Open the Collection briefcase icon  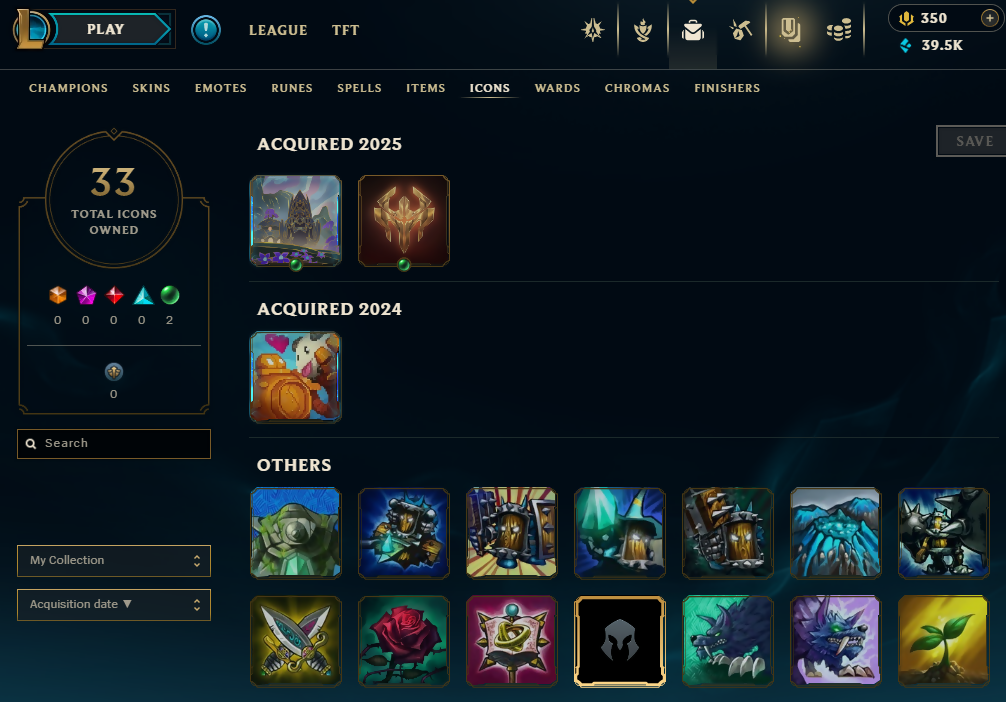(x=693, y=30)
